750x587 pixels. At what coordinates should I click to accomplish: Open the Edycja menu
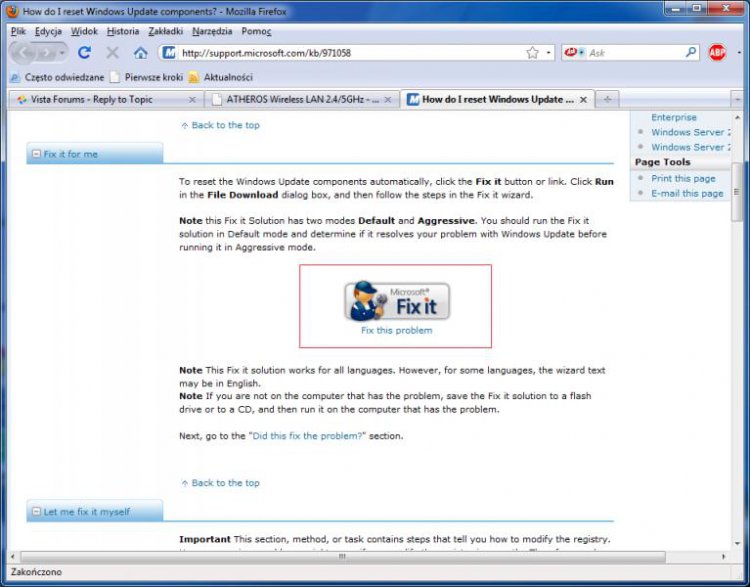(48, 31)
